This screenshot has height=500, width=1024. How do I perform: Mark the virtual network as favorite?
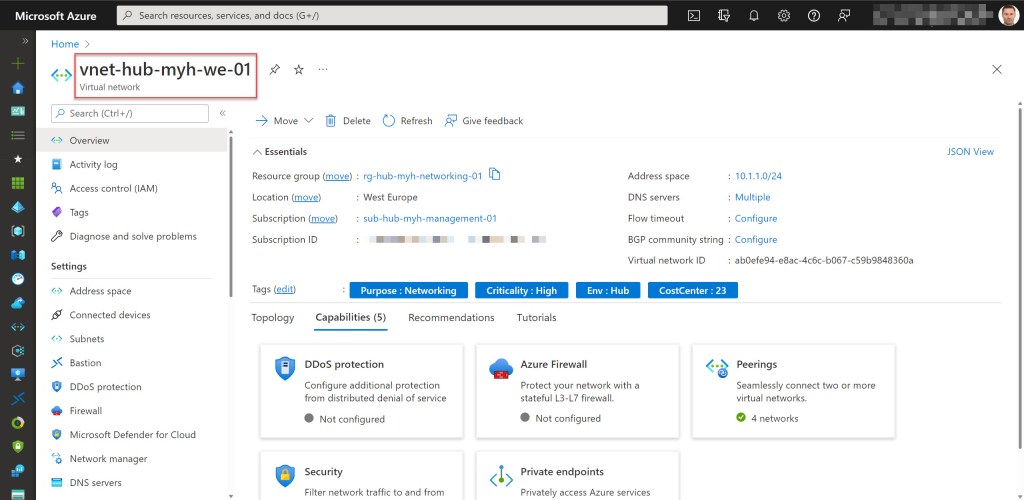(298, 69)
